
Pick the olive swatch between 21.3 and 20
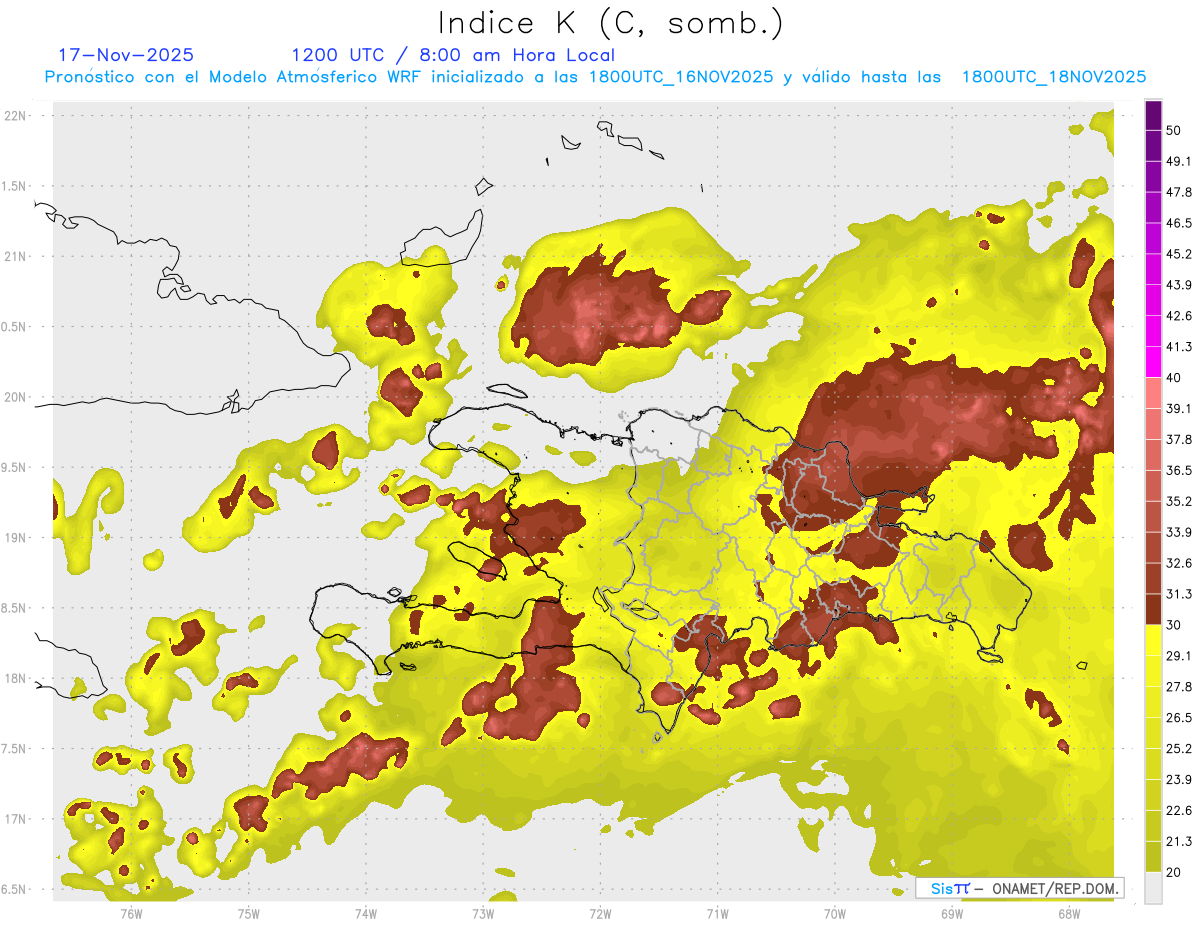pyautogui.click(x=1153, y=856)
